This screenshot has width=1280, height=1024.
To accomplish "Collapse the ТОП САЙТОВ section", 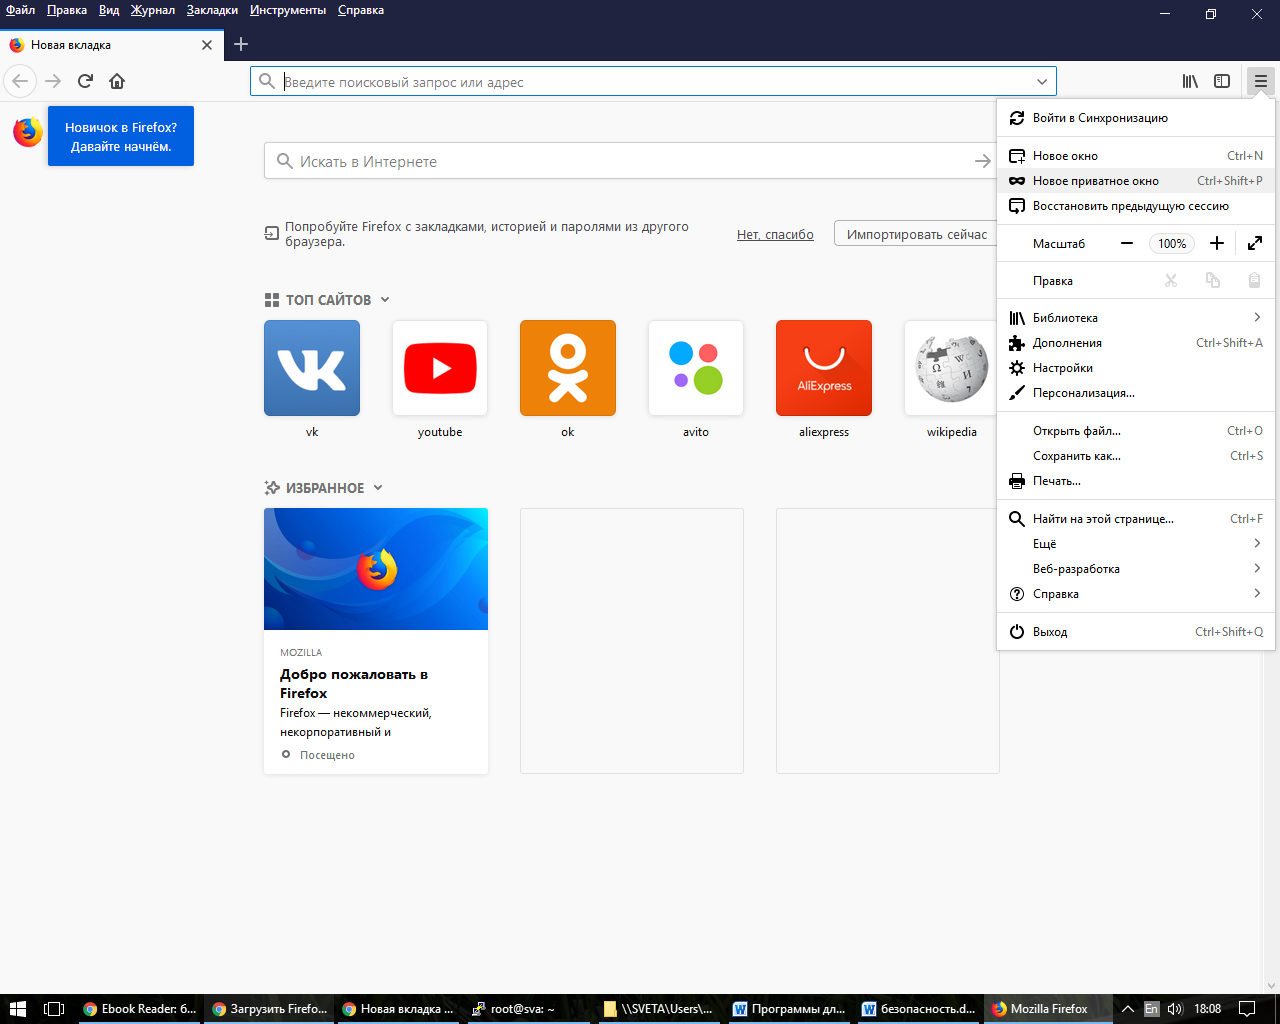I will [x=385, y=300].
